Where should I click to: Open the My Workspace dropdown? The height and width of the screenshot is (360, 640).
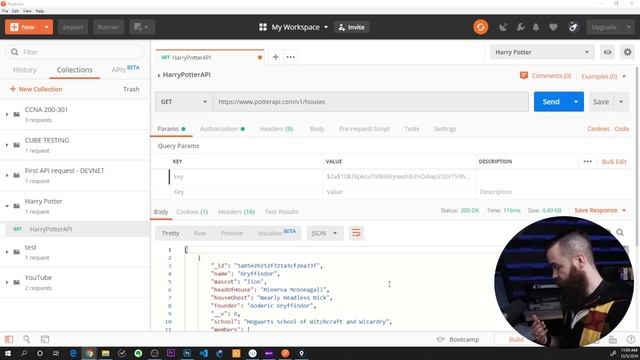[x=300, y=27]
